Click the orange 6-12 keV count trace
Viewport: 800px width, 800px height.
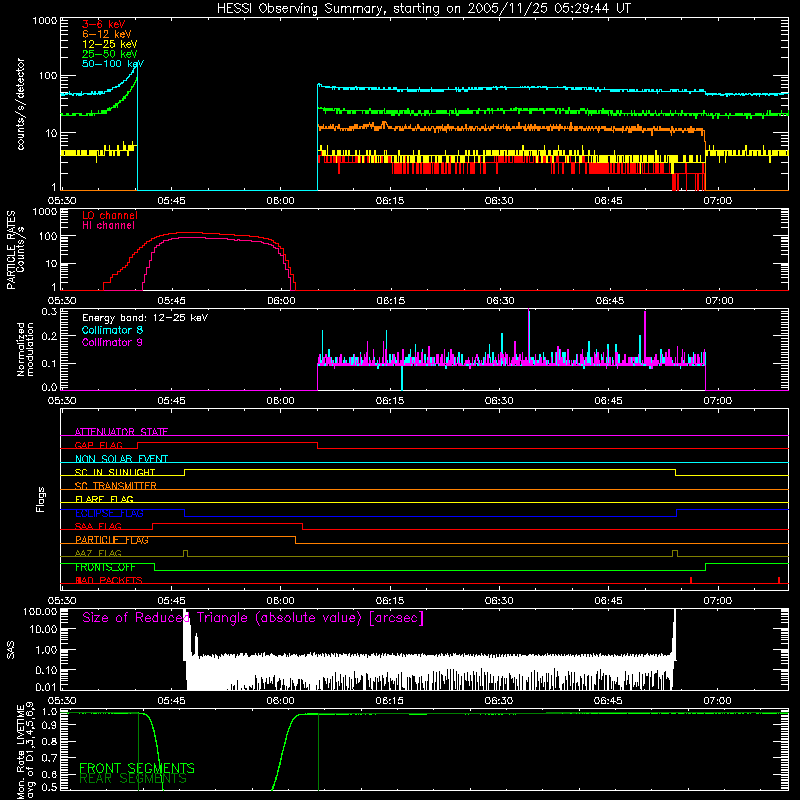(510, 128)
